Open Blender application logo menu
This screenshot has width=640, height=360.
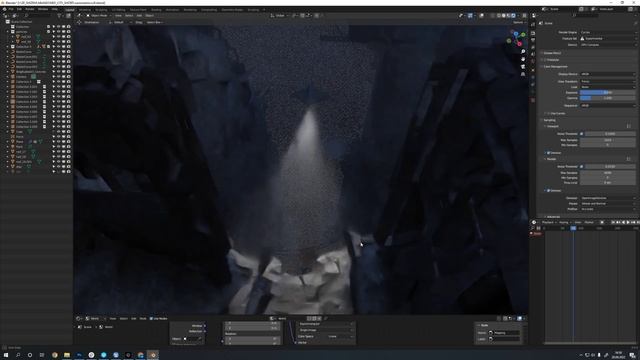tap(4, 9)
